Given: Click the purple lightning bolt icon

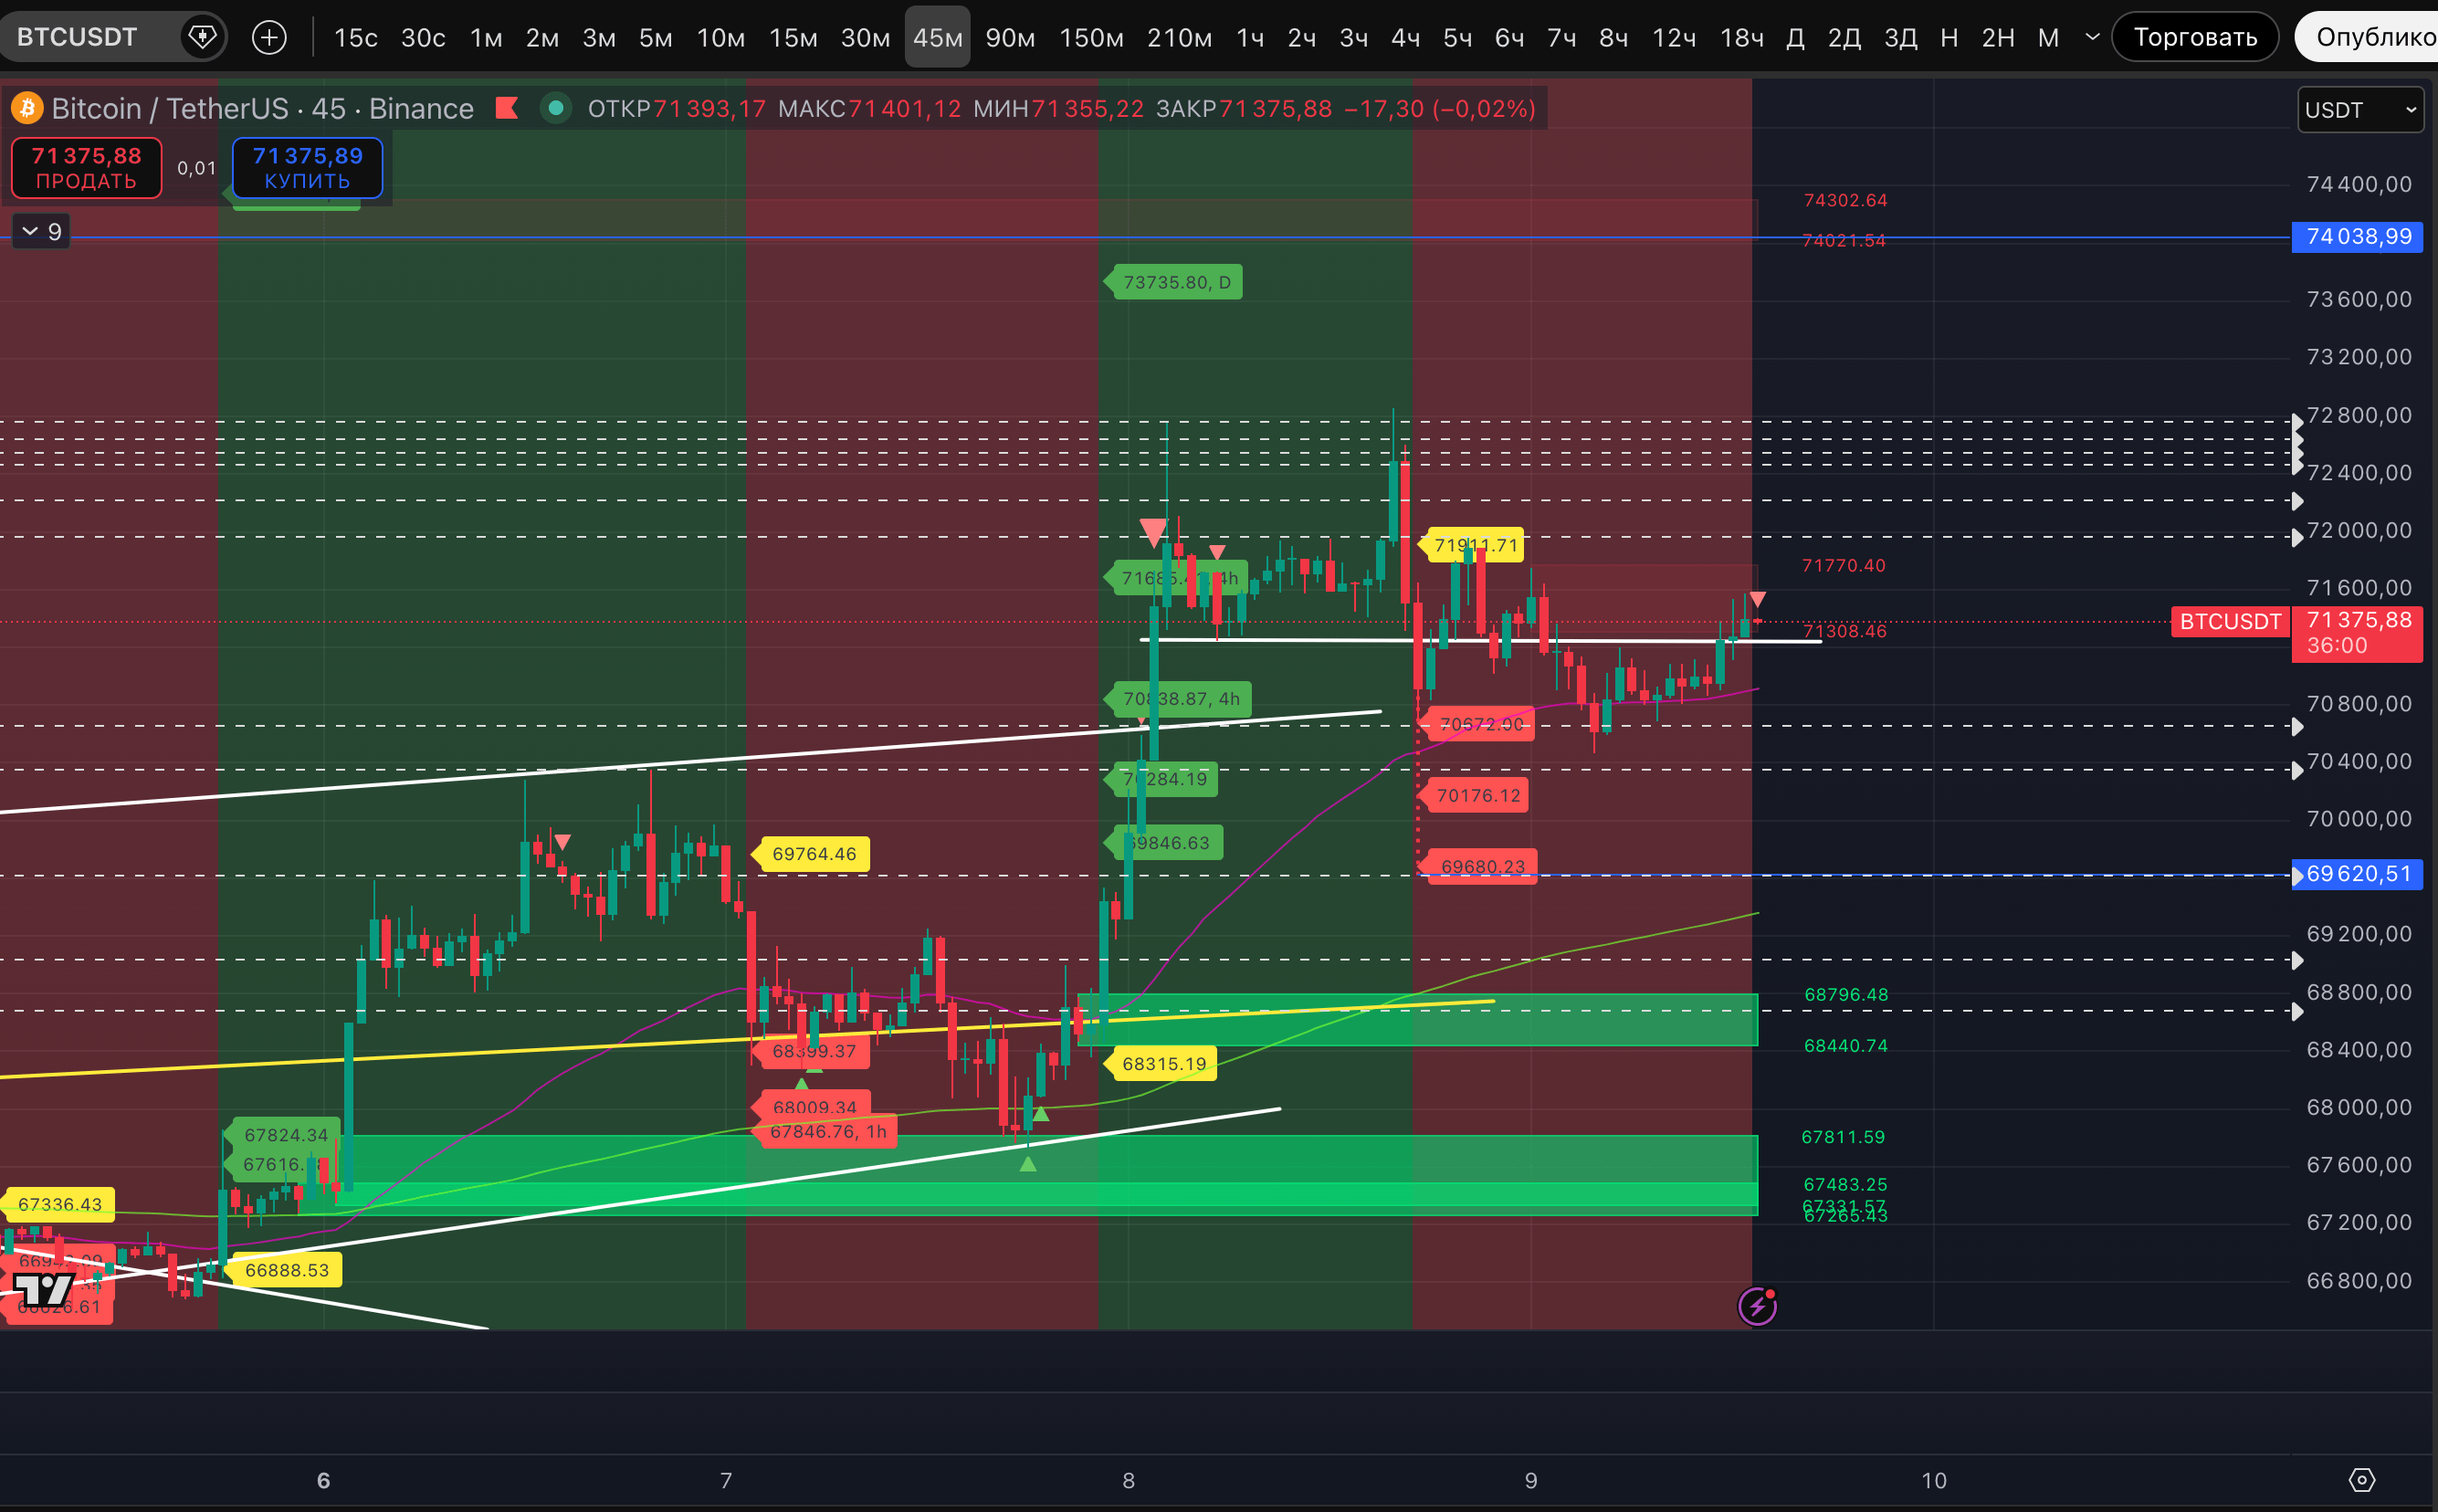Looking at the screenshot, I should click(1757, 1306).
